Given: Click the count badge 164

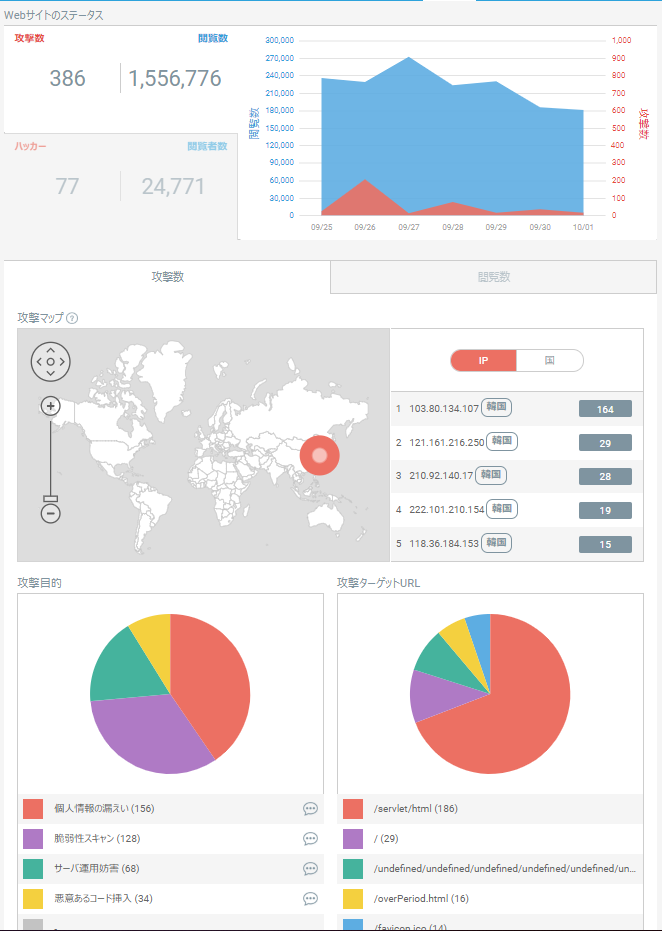Looking at the screenshot, I should click(x=605, y=409).
